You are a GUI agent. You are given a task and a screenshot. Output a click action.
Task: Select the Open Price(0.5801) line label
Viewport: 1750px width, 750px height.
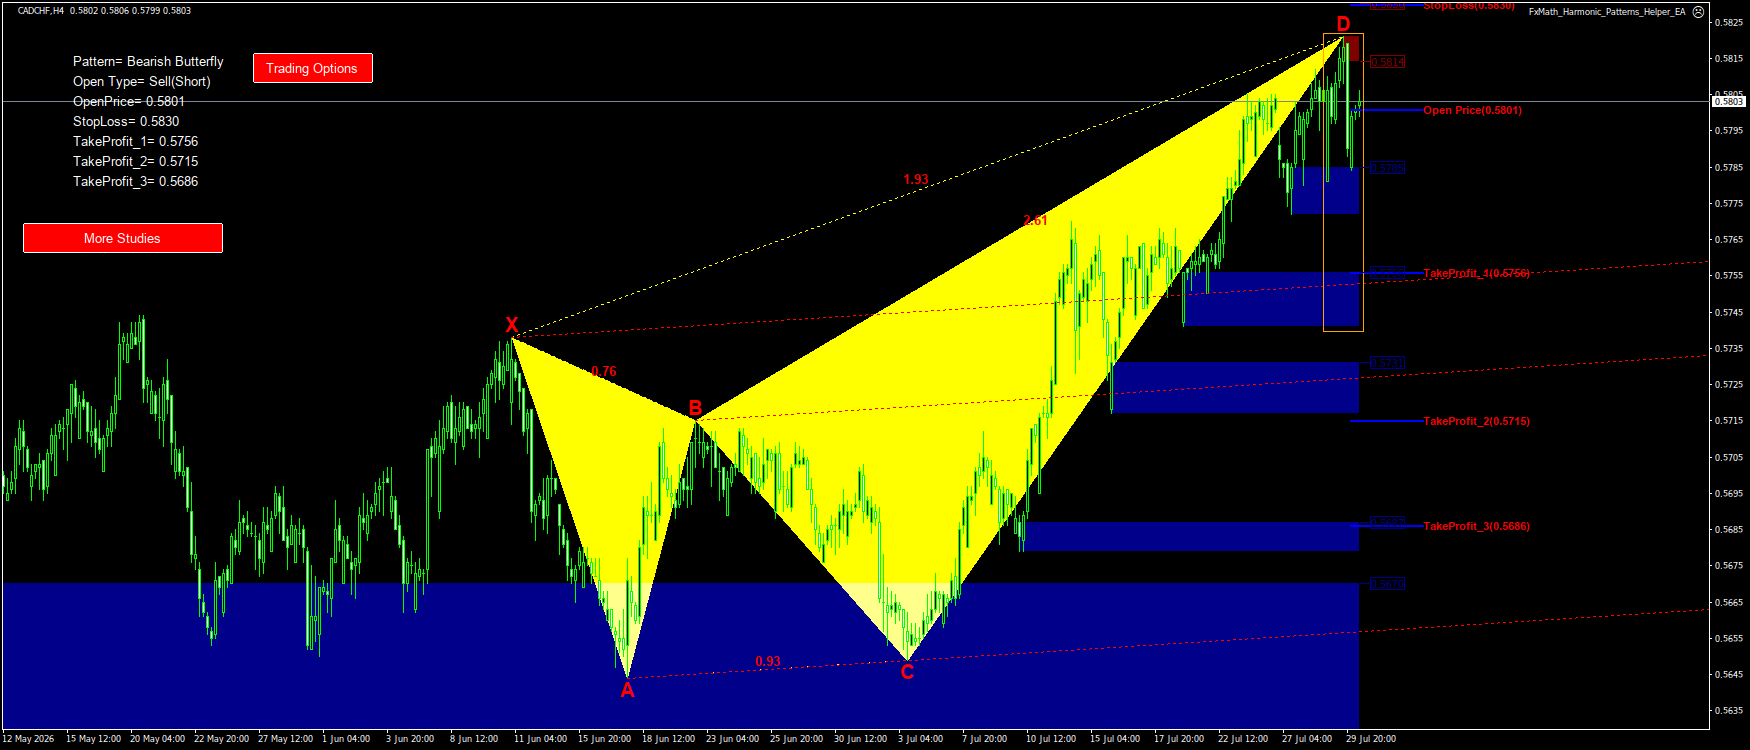(x=1473, y=110)
